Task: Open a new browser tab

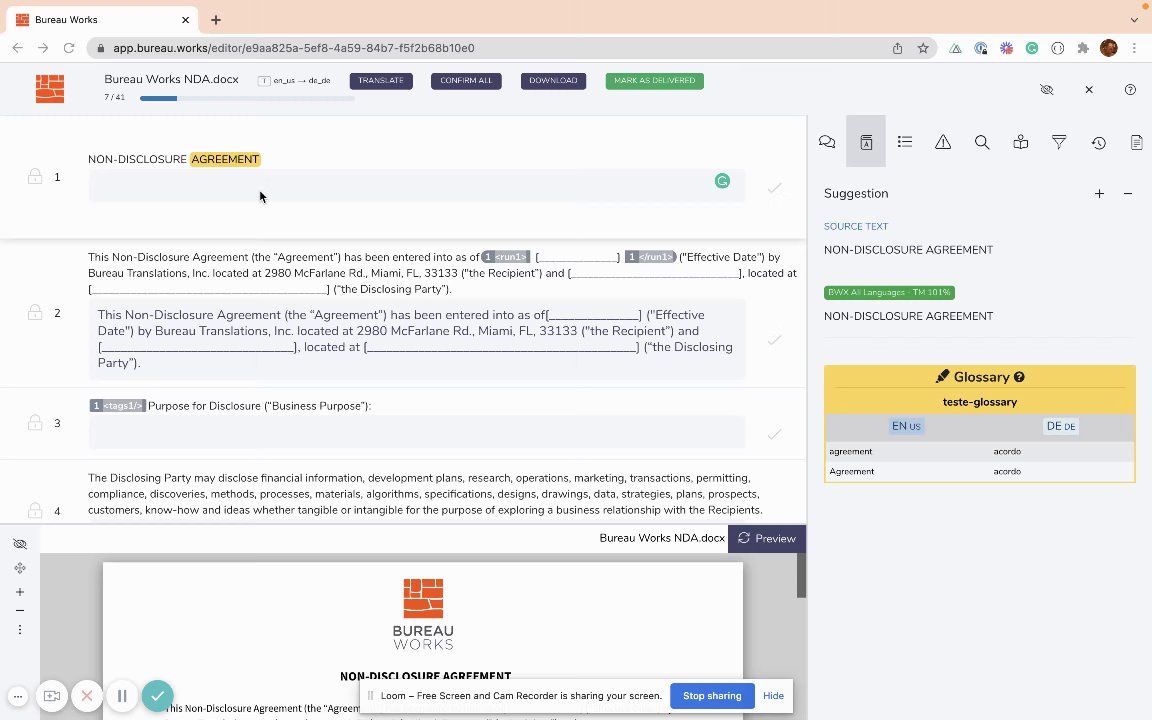Action: point(215,20)
